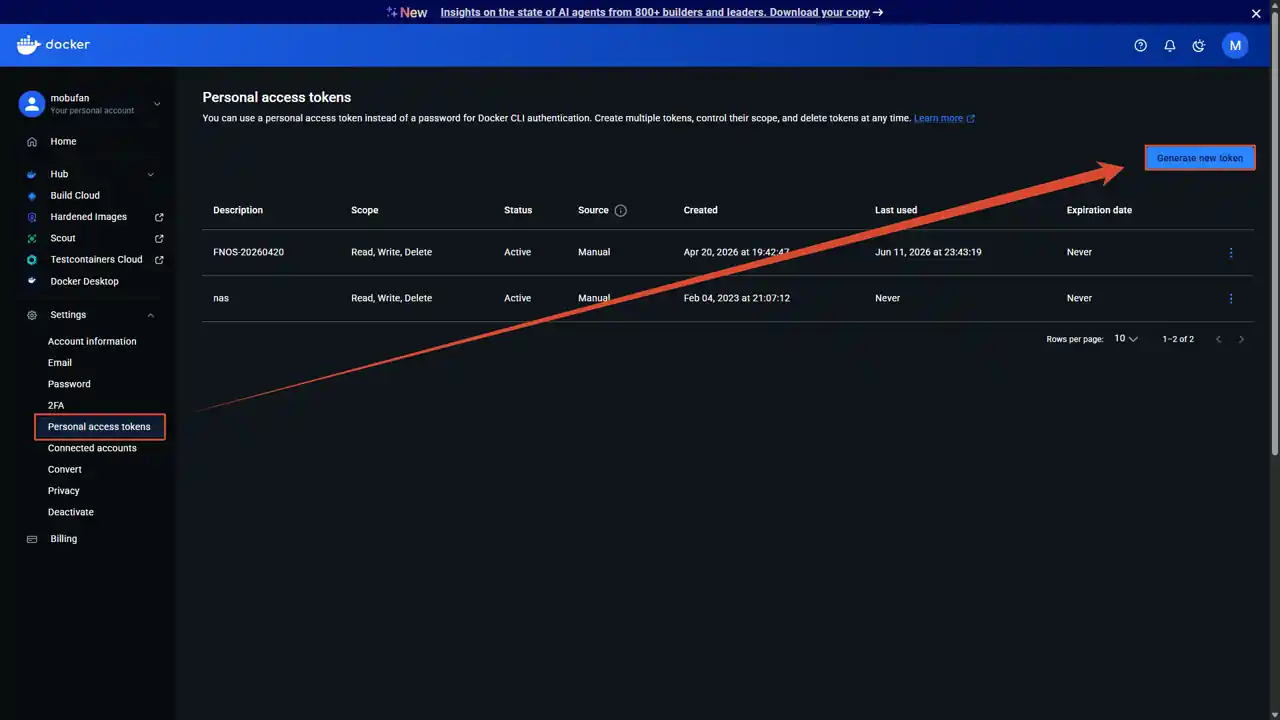
Task: Click the Hardened Images icon
Action: pyautogui.click(x=32, y=217)
